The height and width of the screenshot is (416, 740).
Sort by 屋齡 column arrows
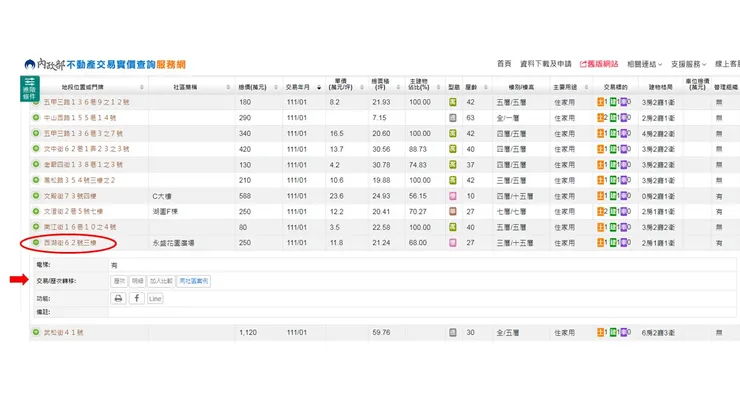click(x=486, y=87)
